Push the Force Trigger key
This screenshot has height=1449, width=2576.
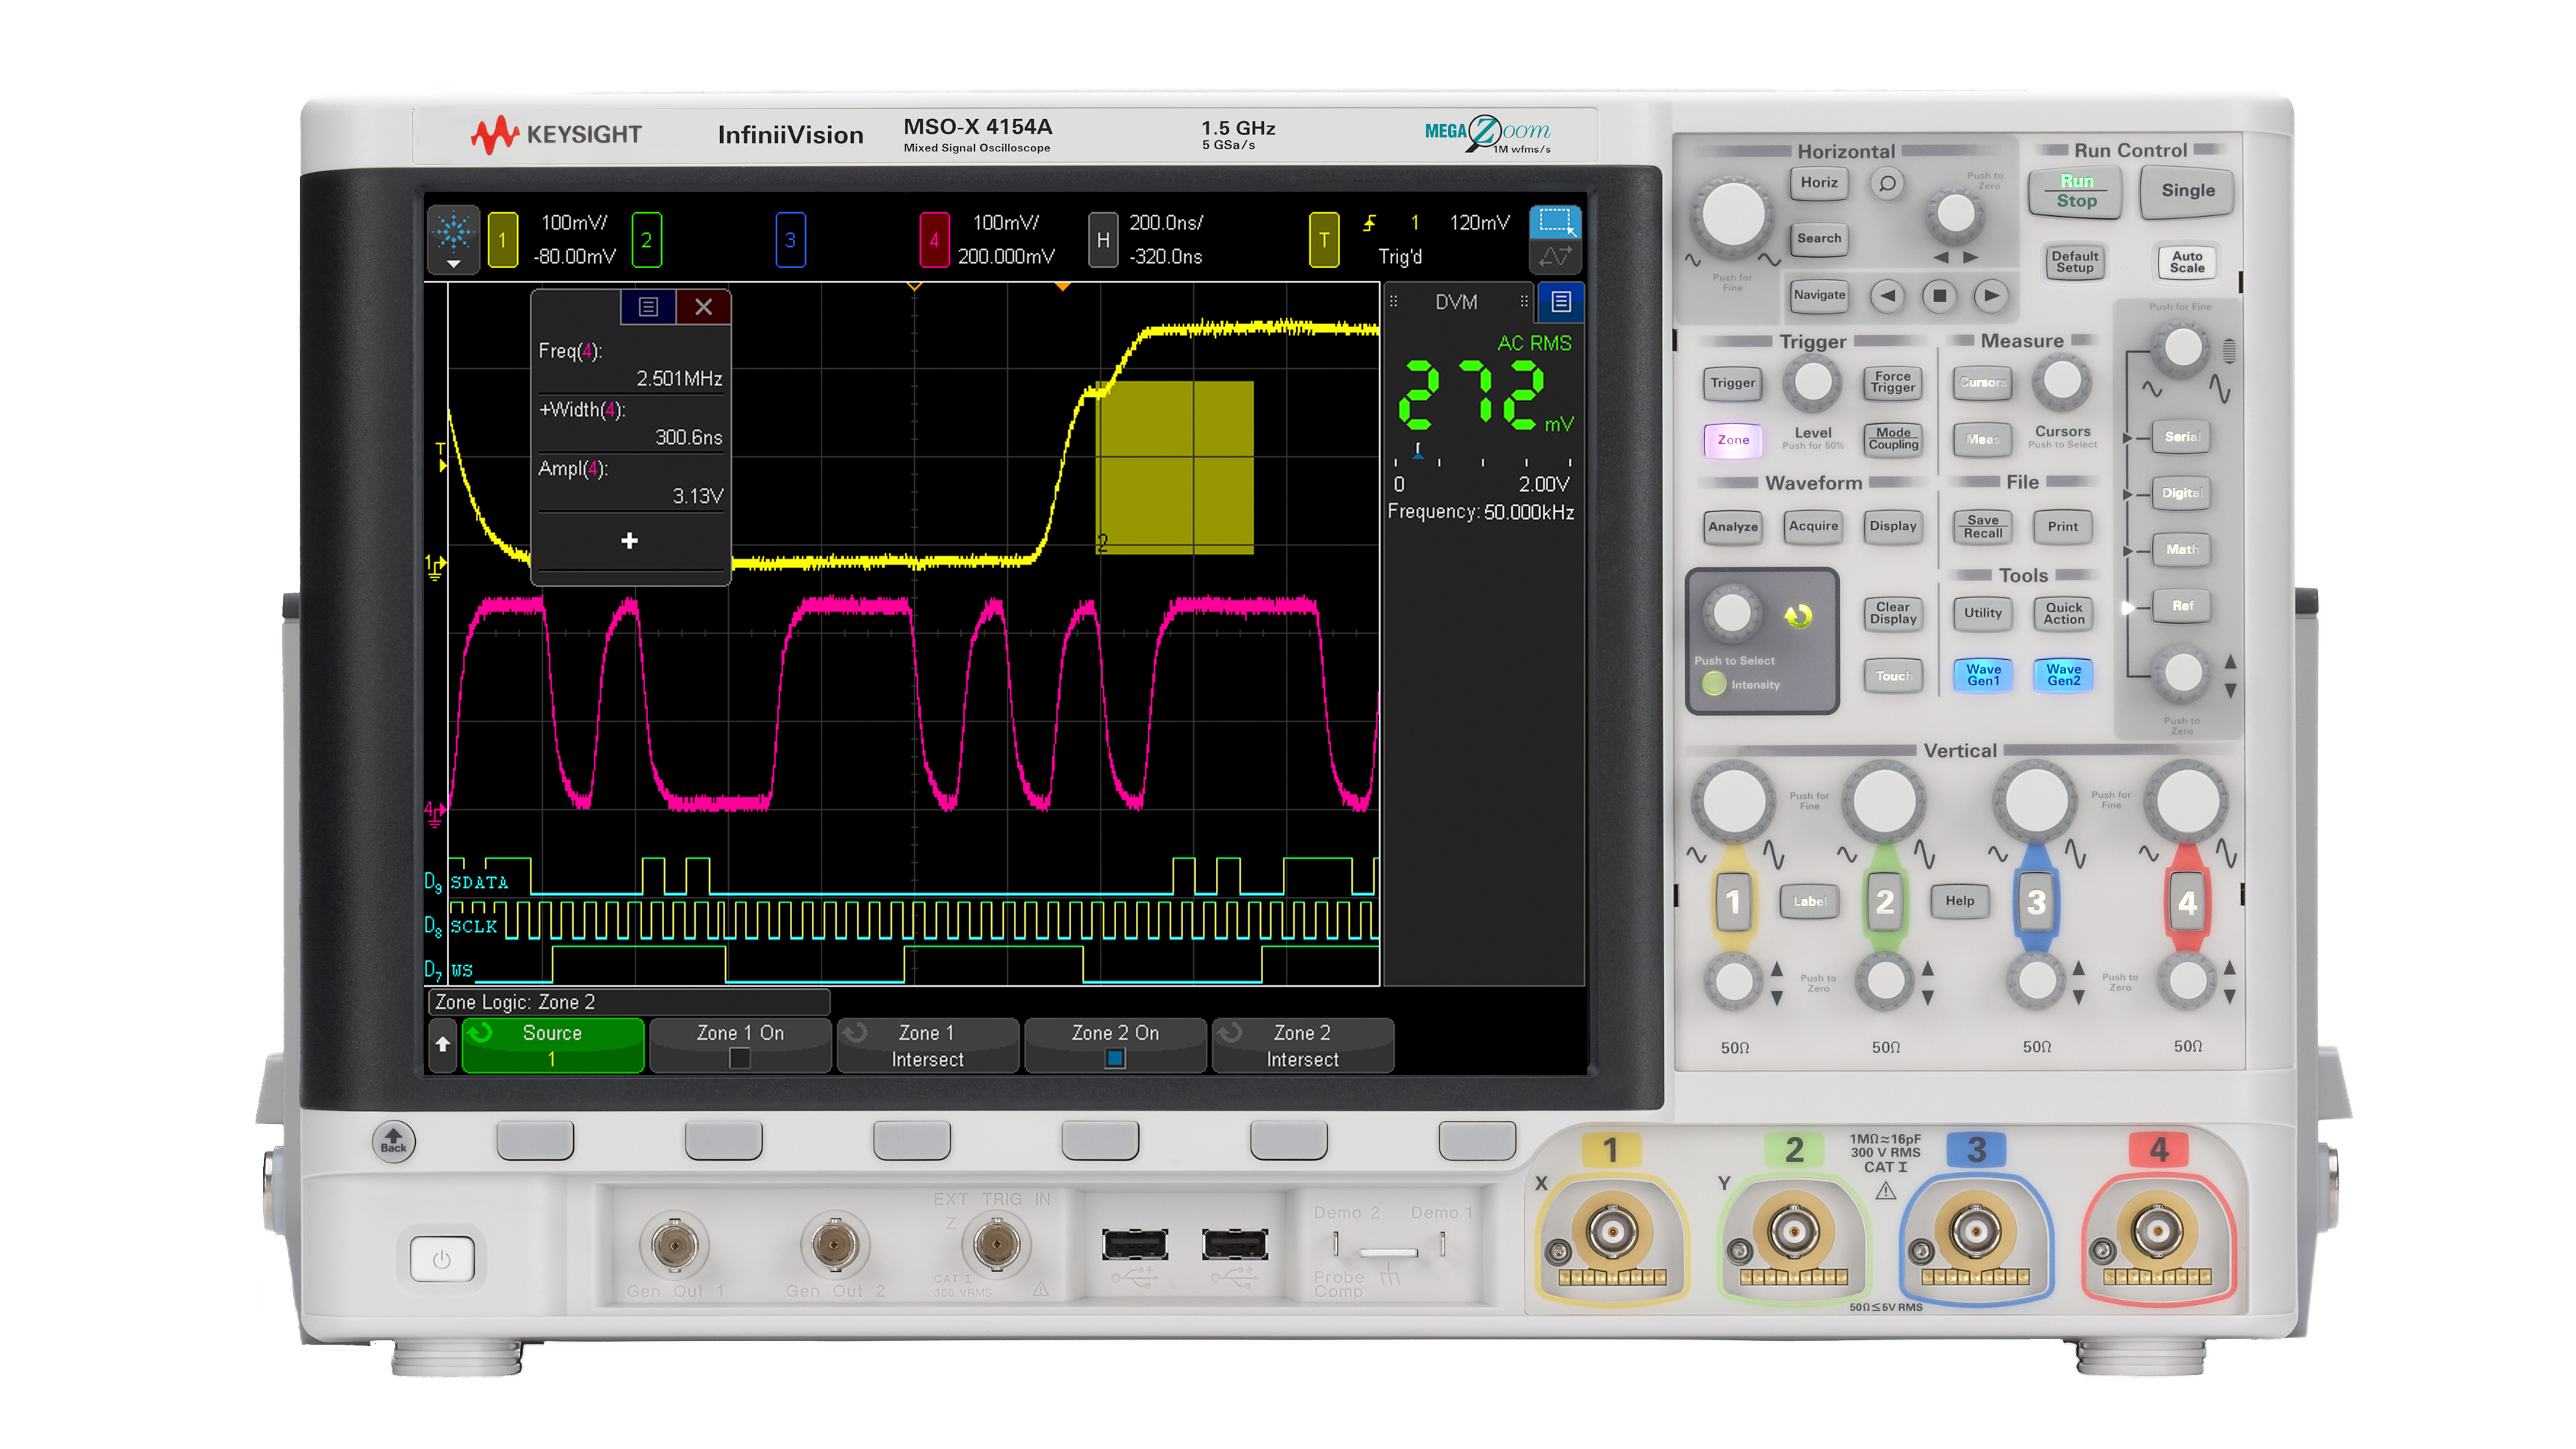pyautogui.click(x=1892, y=383)
